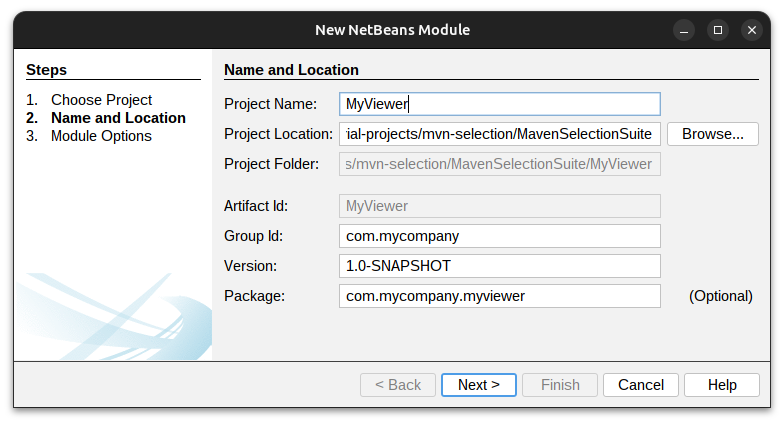Select the Choose Project step
This screenshot has height=424, width=784.
click(x=101, y=100)
